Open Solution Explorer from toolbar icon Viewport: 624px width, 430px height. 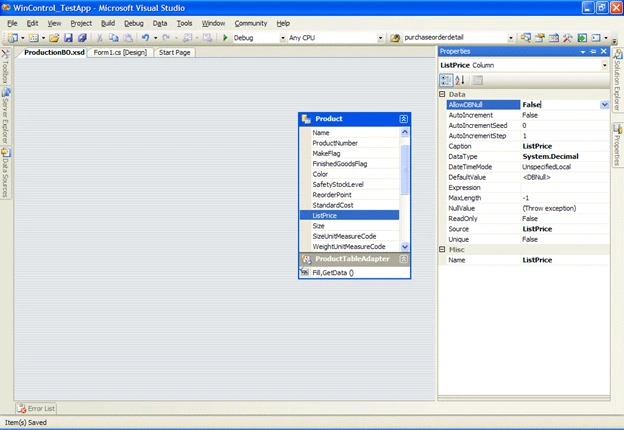pyautogui.click(x=526, y=38)
